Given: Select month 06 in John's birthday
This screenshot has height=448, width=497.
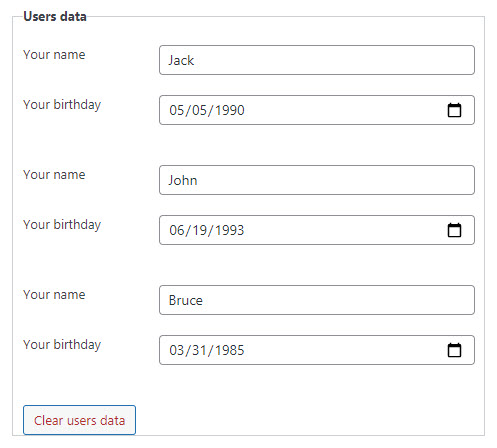Looking at the screenshot, I should (177, 230).
